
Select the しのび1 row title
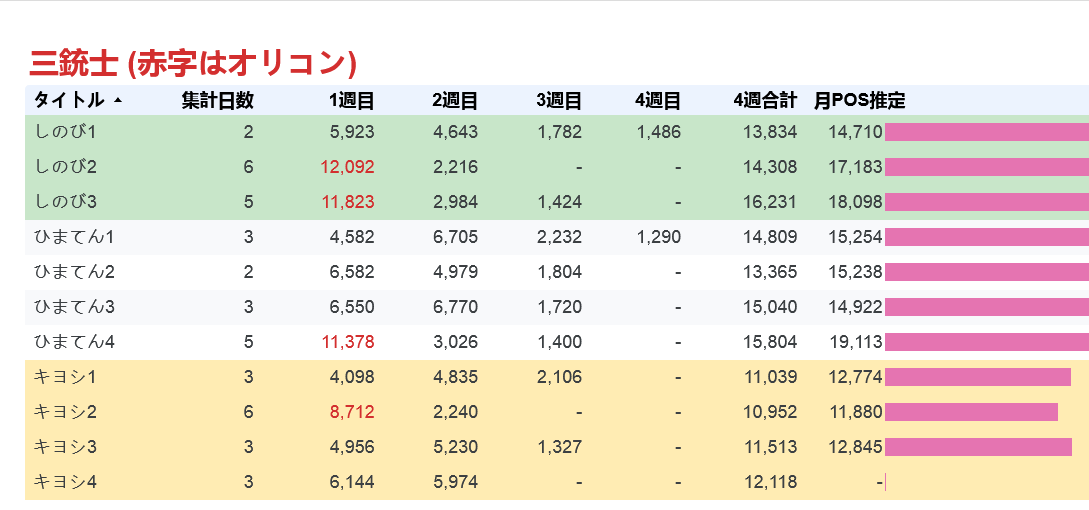click(x=66, y=132)
